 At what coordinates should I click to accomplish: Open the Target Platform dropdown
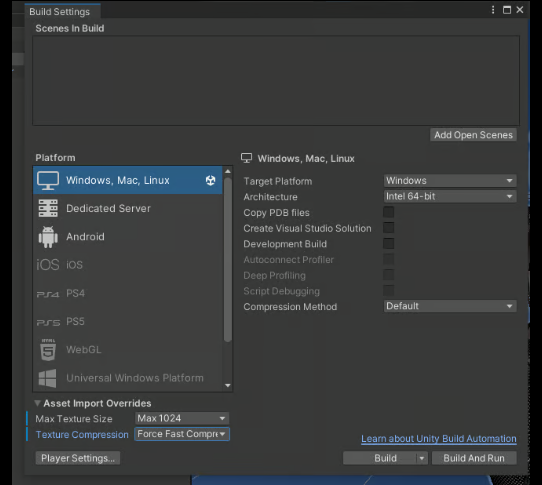point(450,180)
